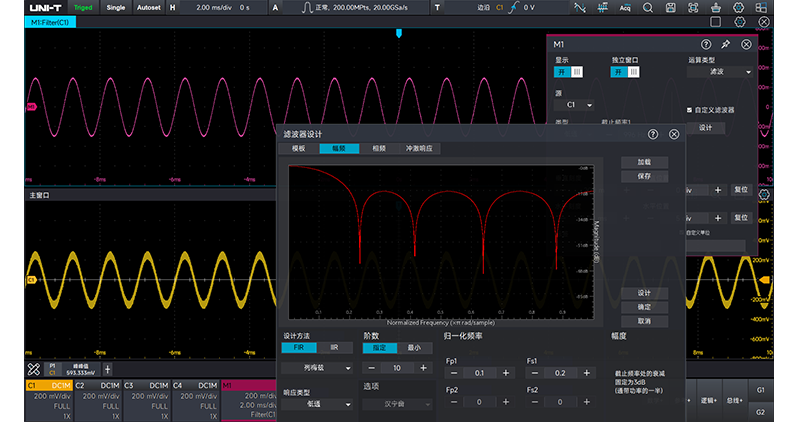Expand the C1 source dropdown
Image resolution: width=800 pixels, height=422 pixels.
pyautogui.click(x=575, y=104)
